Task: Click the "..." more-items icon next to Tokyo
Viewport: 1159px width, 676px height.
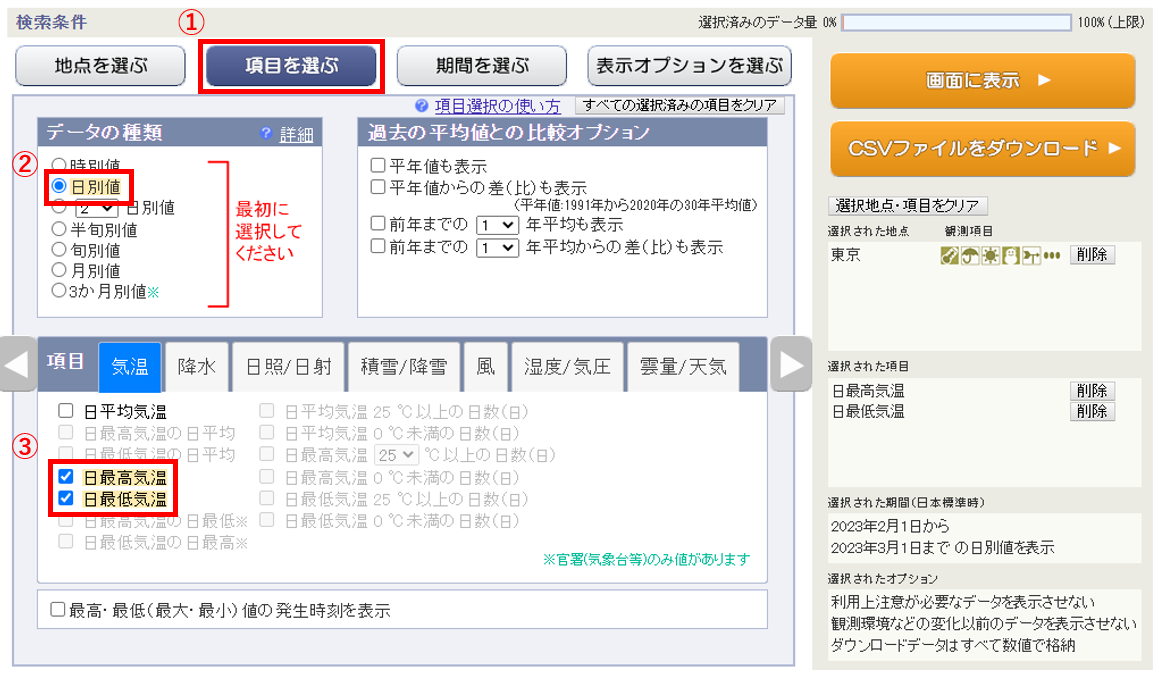Action: (1051, 254)
